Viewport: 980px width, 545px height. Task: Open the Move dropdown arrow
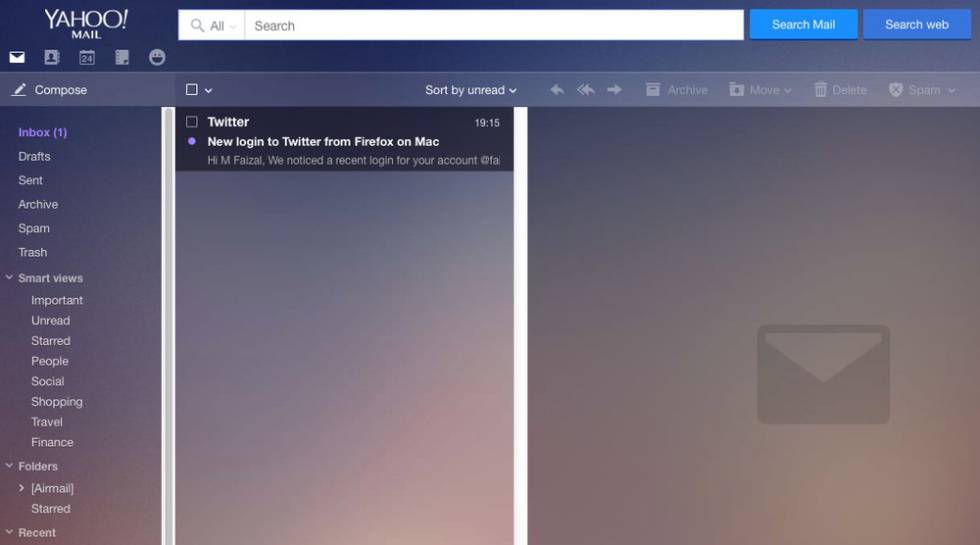coord(788,91)
